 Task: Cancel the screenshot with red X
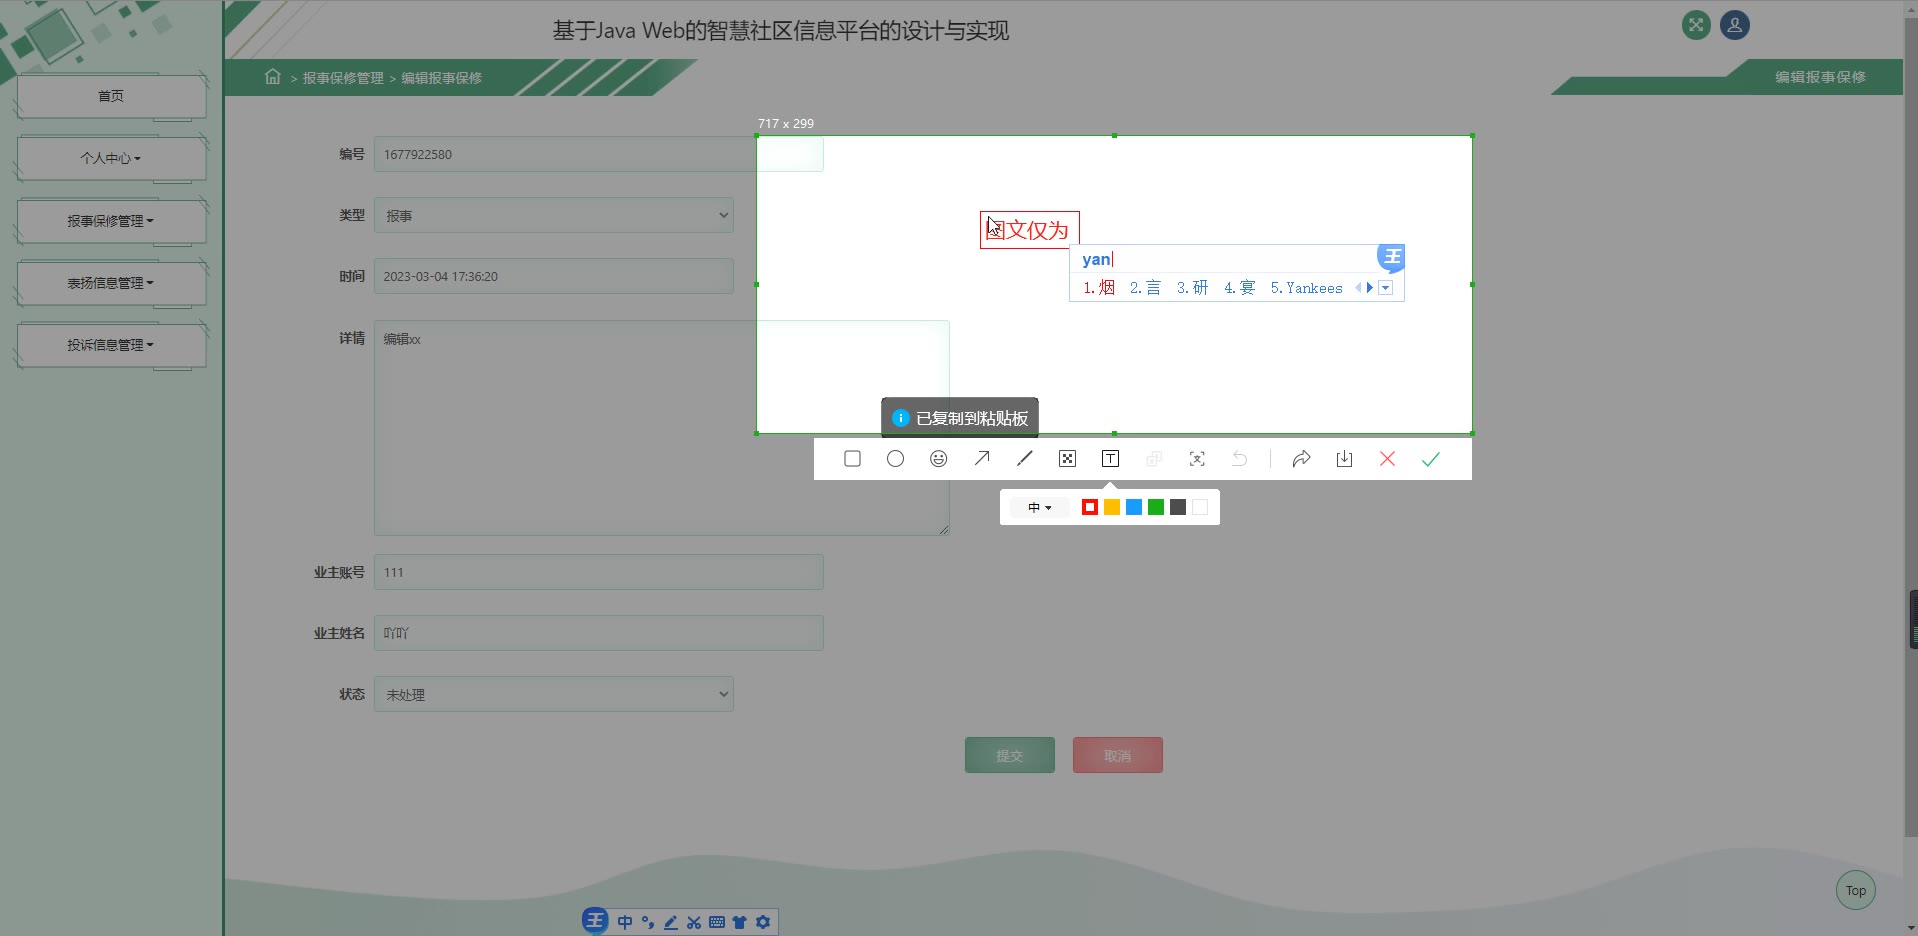coord(1387,459)
